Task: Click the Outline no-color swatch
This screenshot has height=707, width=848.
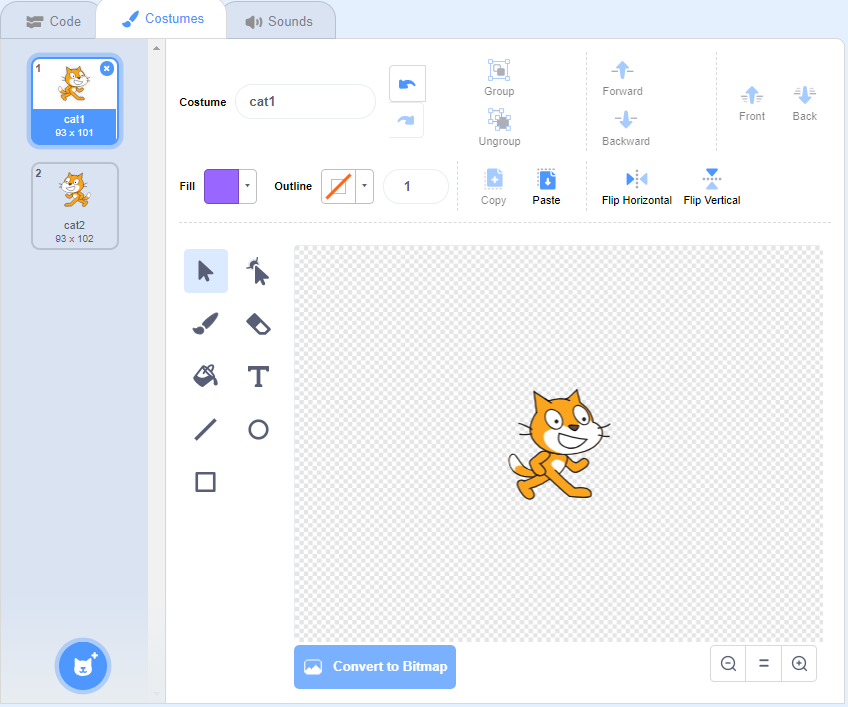Action: click(x=339, y=186)
